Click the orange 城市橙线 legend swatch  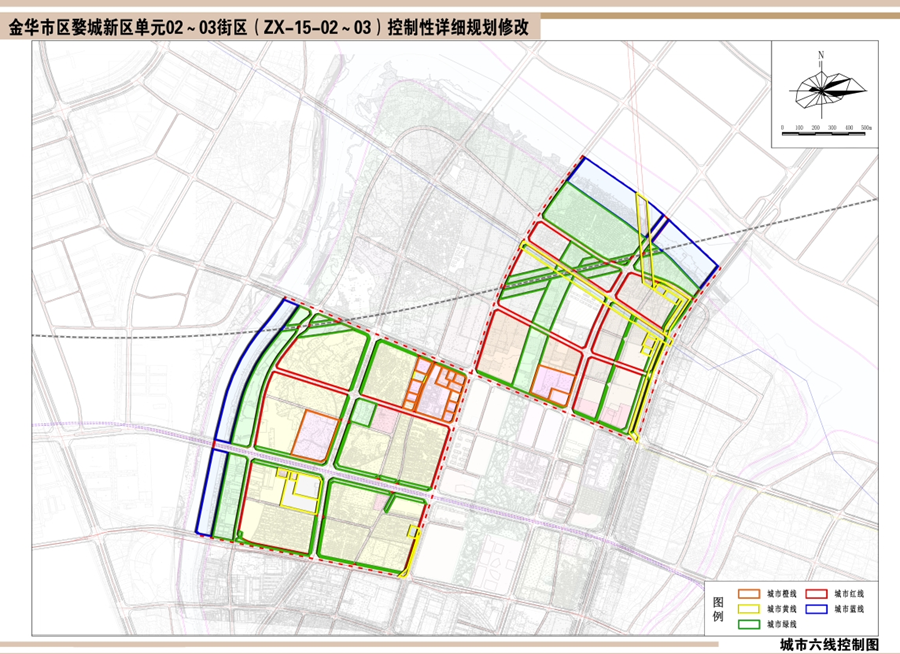[750, 594]
